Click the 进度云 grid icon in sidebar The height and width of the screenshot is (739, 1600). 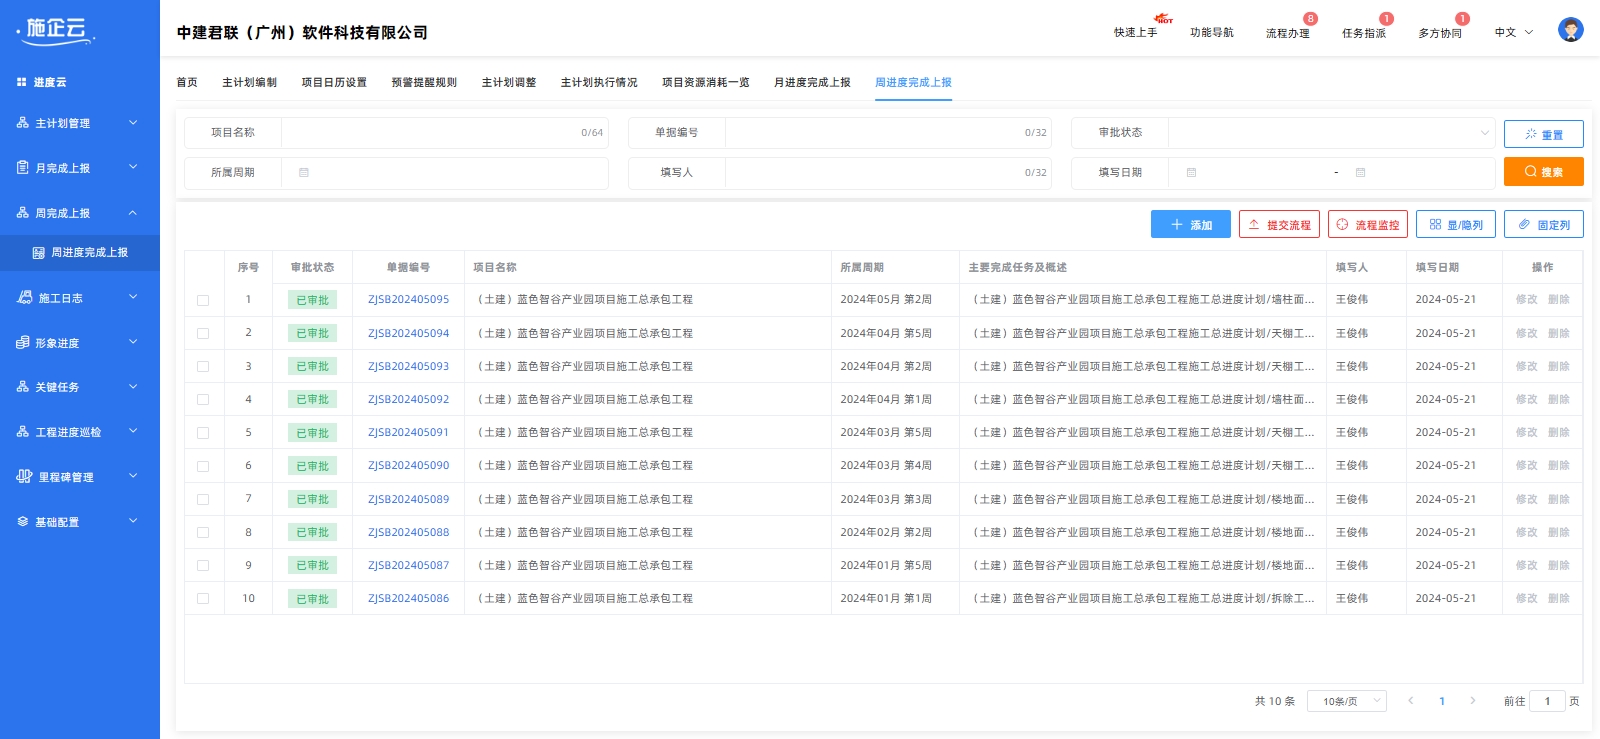coord(22,82)
